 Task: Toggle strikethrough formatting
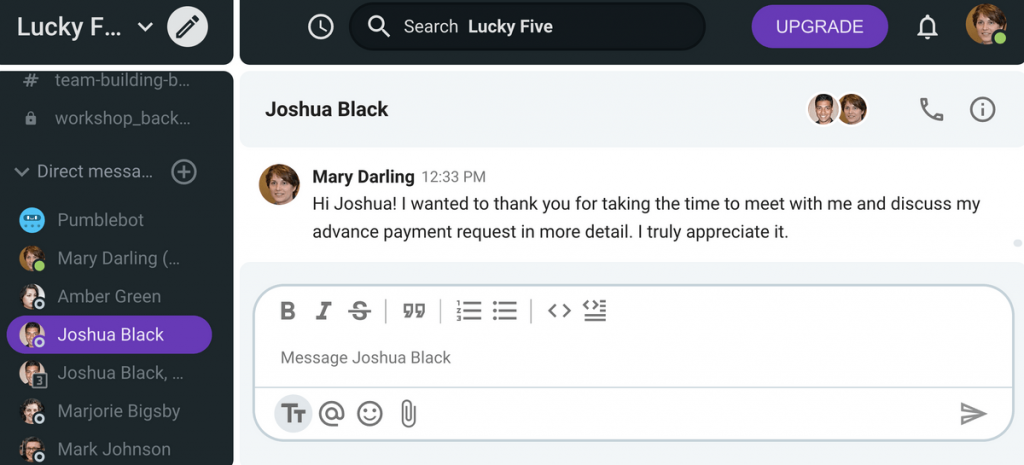coord(359,311)
